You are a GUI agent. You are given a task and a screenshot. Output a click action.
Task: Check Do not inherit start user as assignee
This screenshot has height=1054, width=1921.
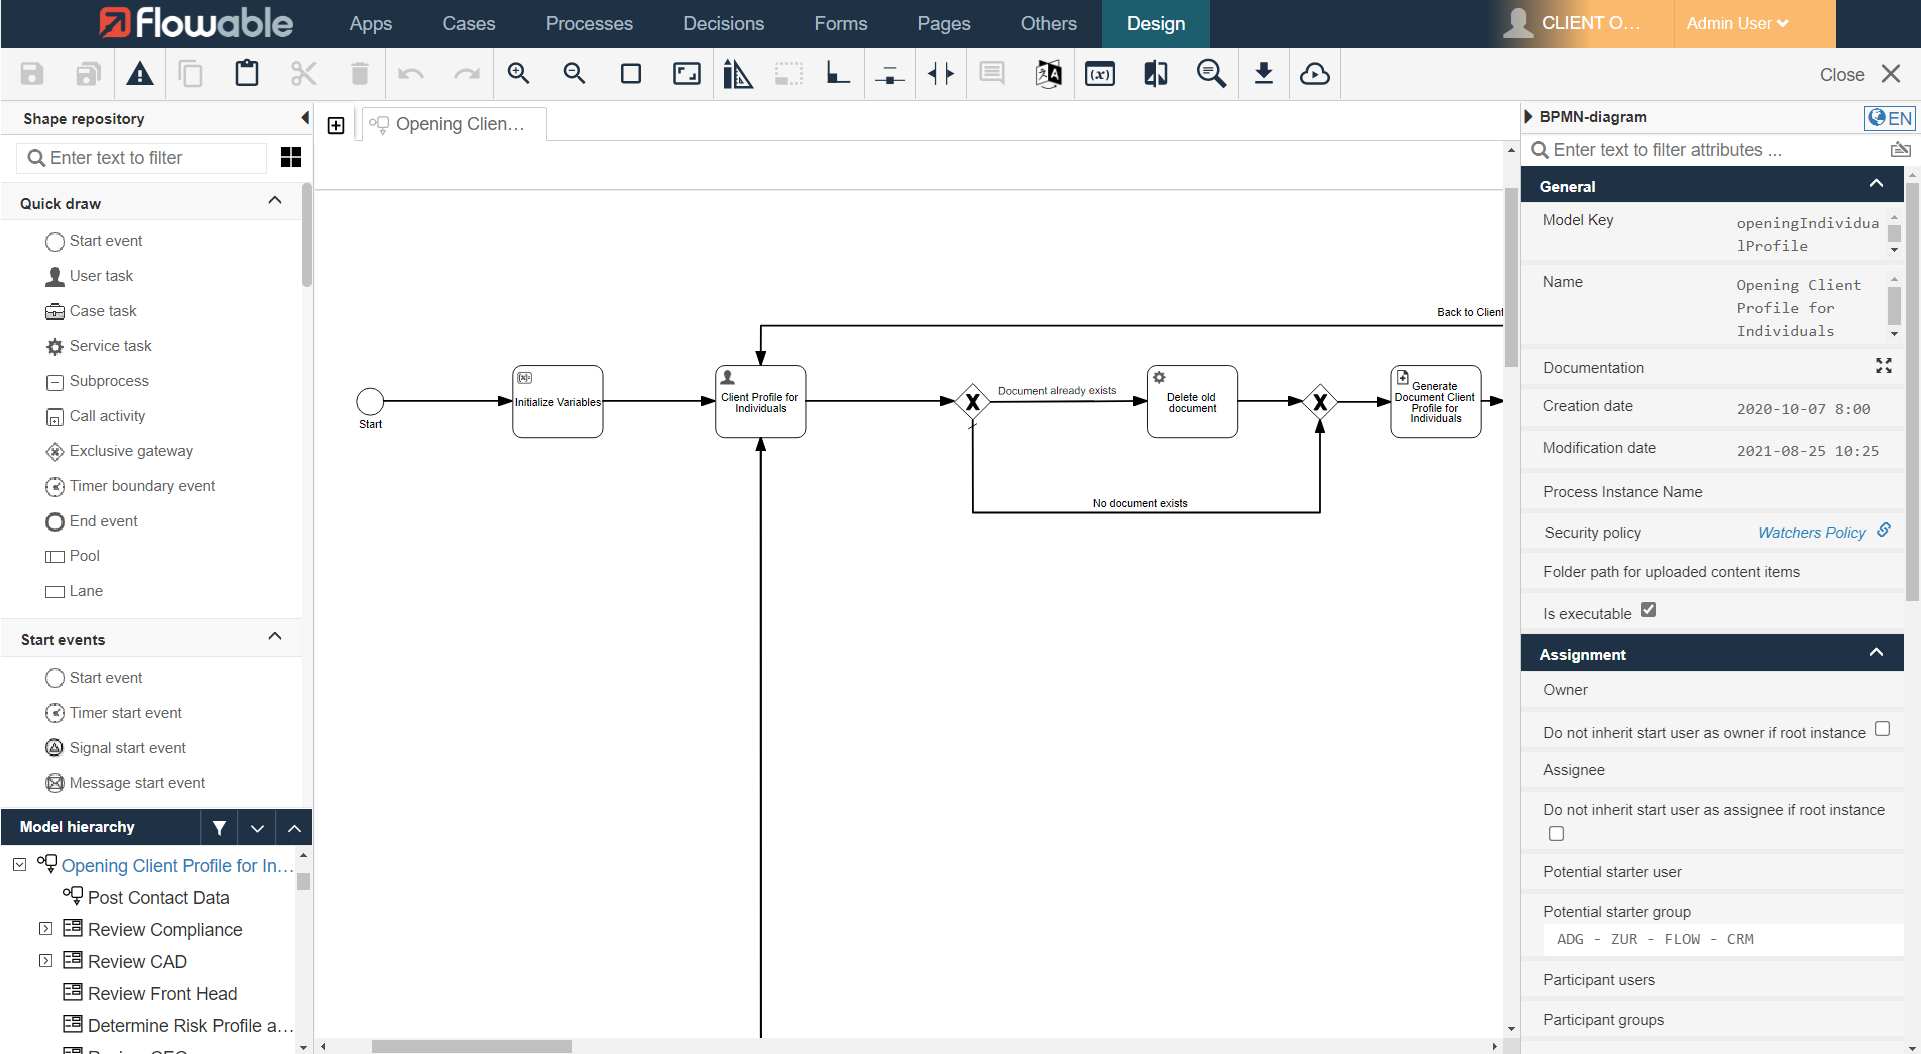coord(1556,833)
